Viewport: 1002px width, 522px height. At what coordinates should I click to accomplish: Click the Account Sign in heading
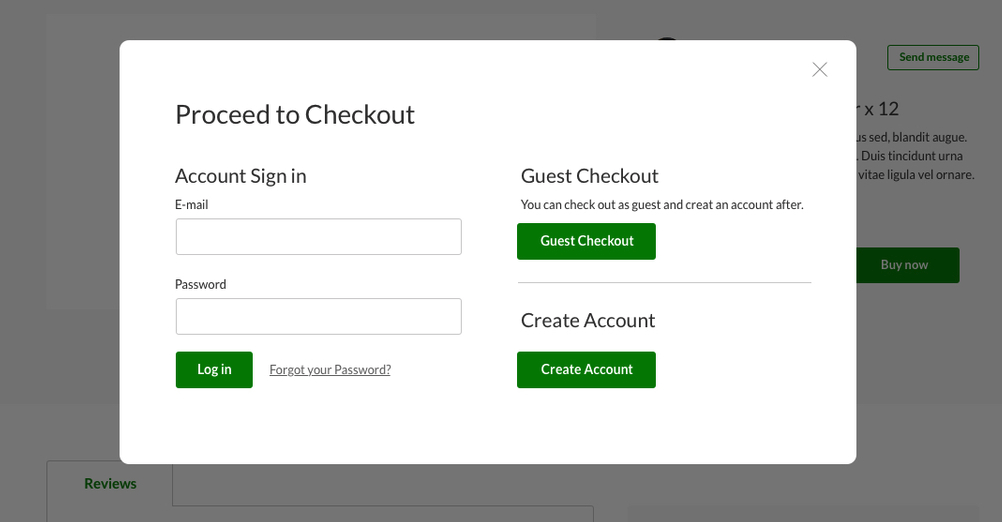pos(241,176)
